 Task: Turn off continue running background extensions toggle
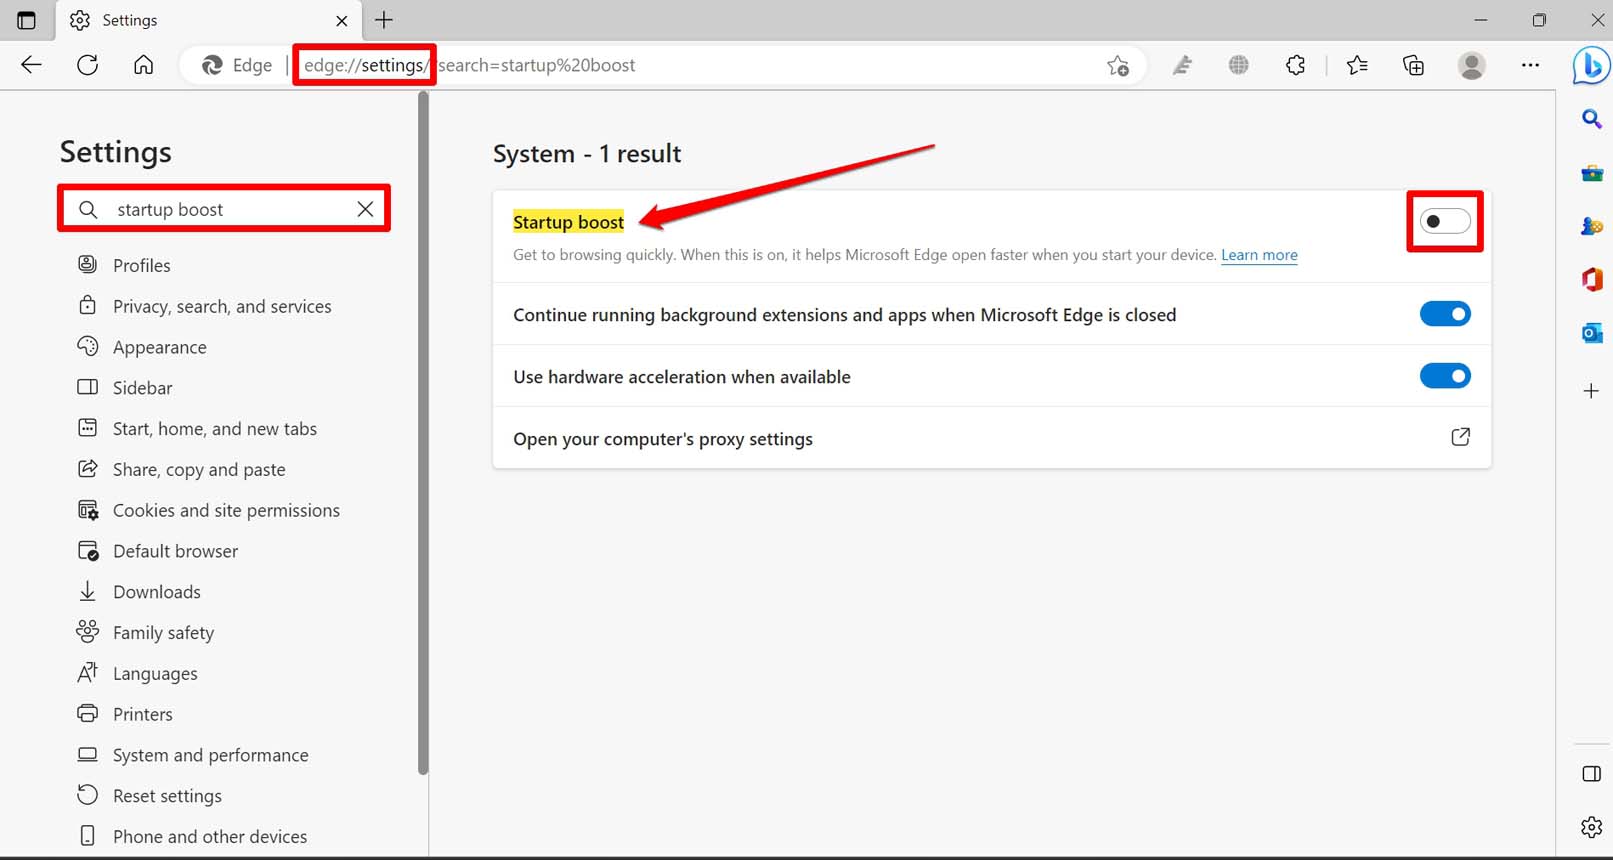(1445, 314)
